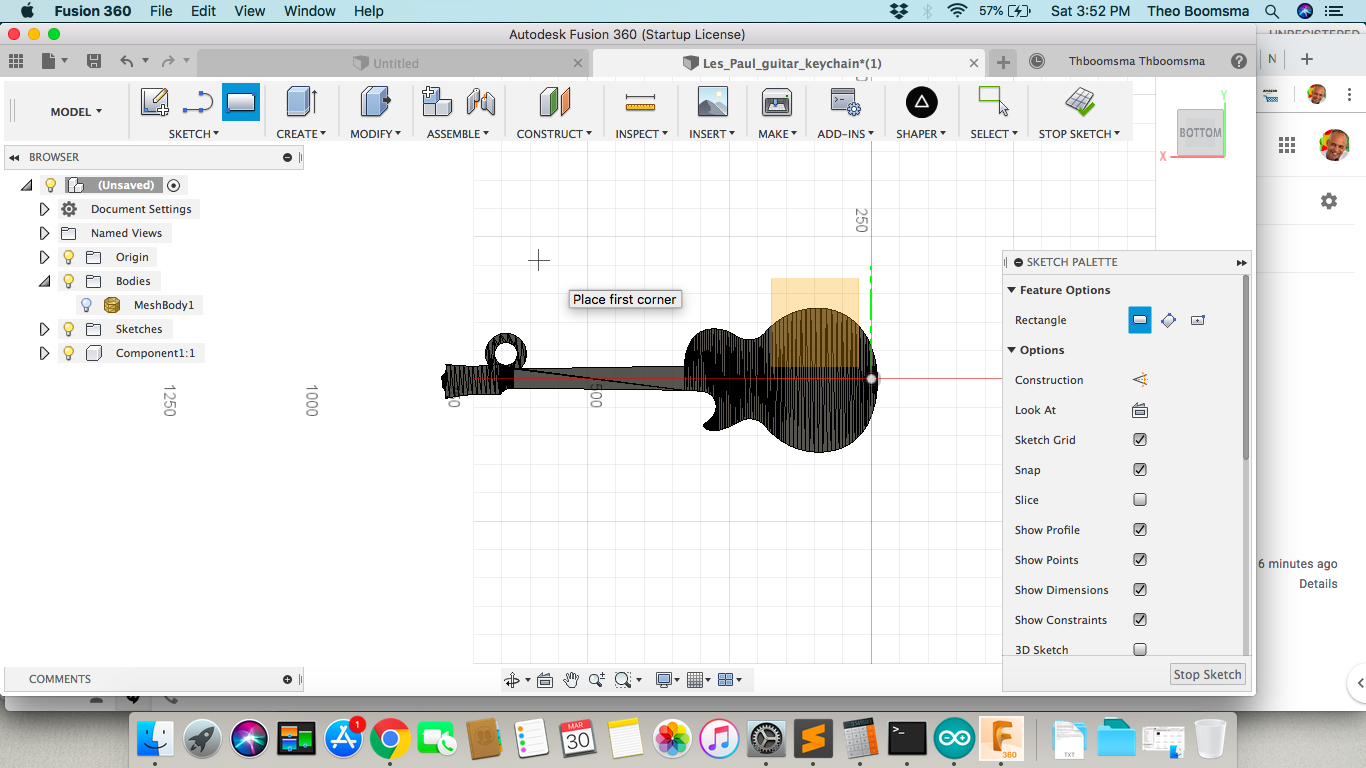Screen dimensions: 1366x768
Task: Open Arduino from the Dock
Action: [954, 739]
